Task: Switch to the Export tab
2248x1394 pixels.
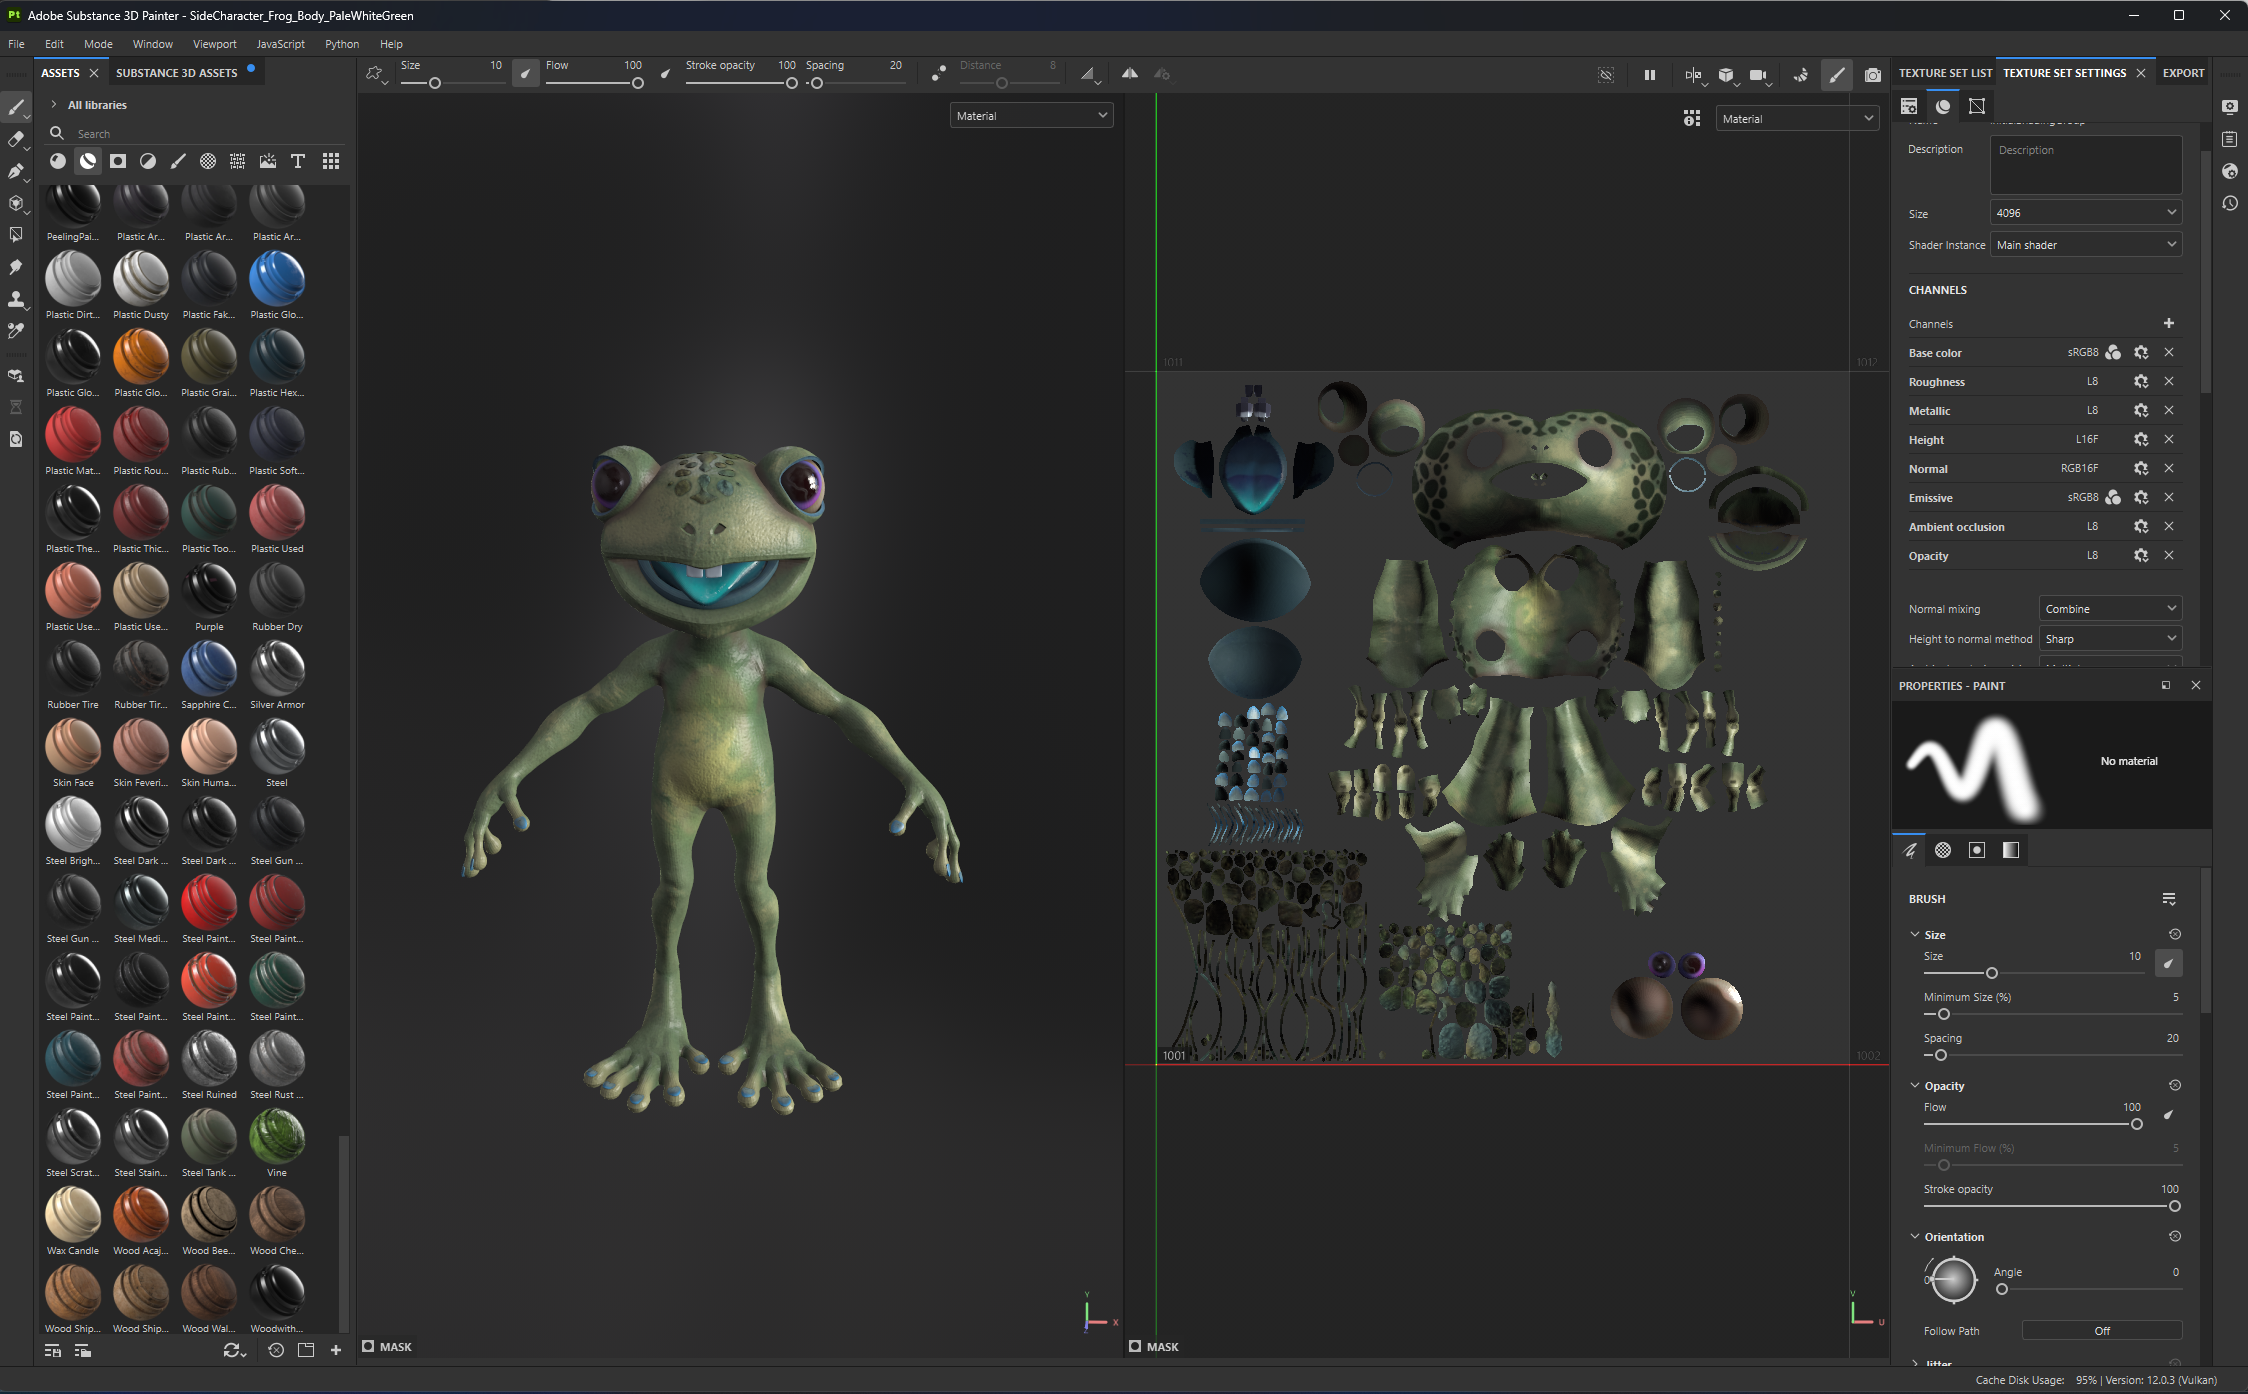Action: [x=2183, y=73]
